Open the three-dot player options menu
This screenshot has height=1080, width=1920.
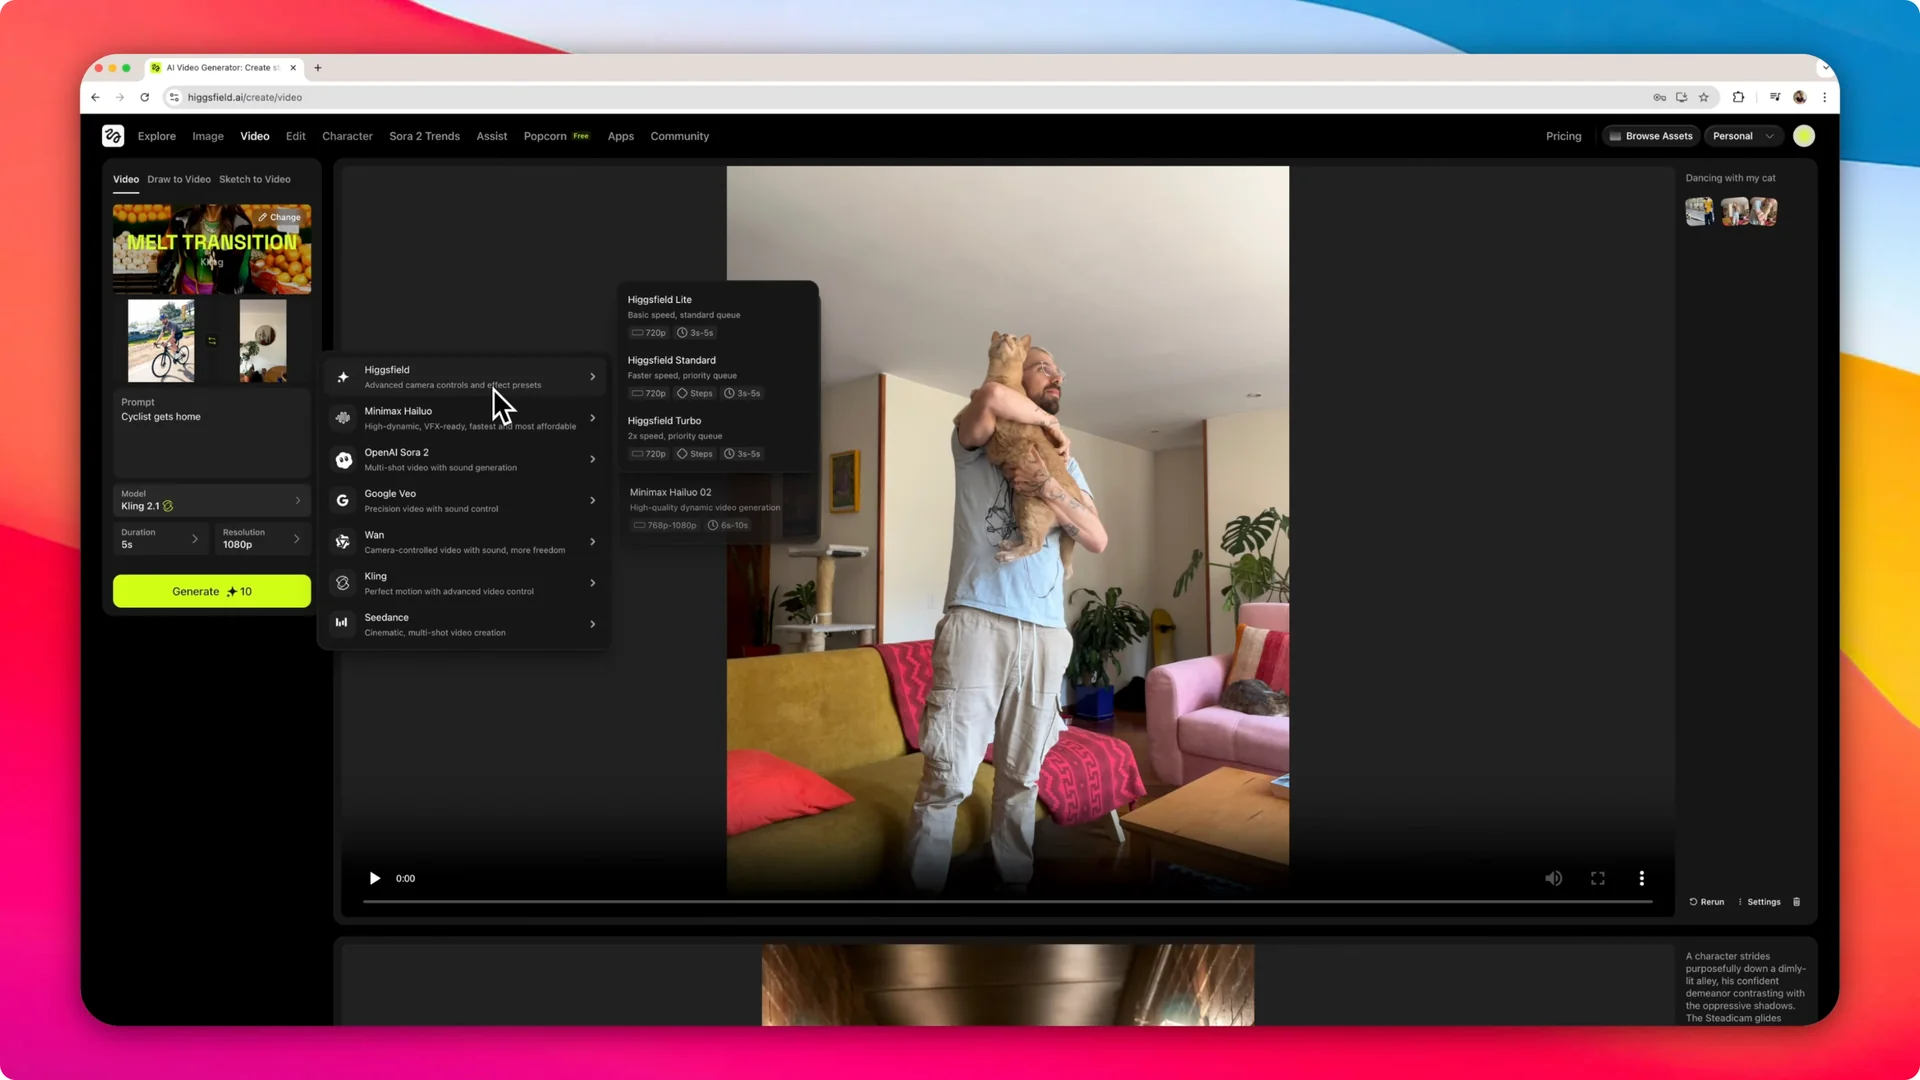[1642, 878]
